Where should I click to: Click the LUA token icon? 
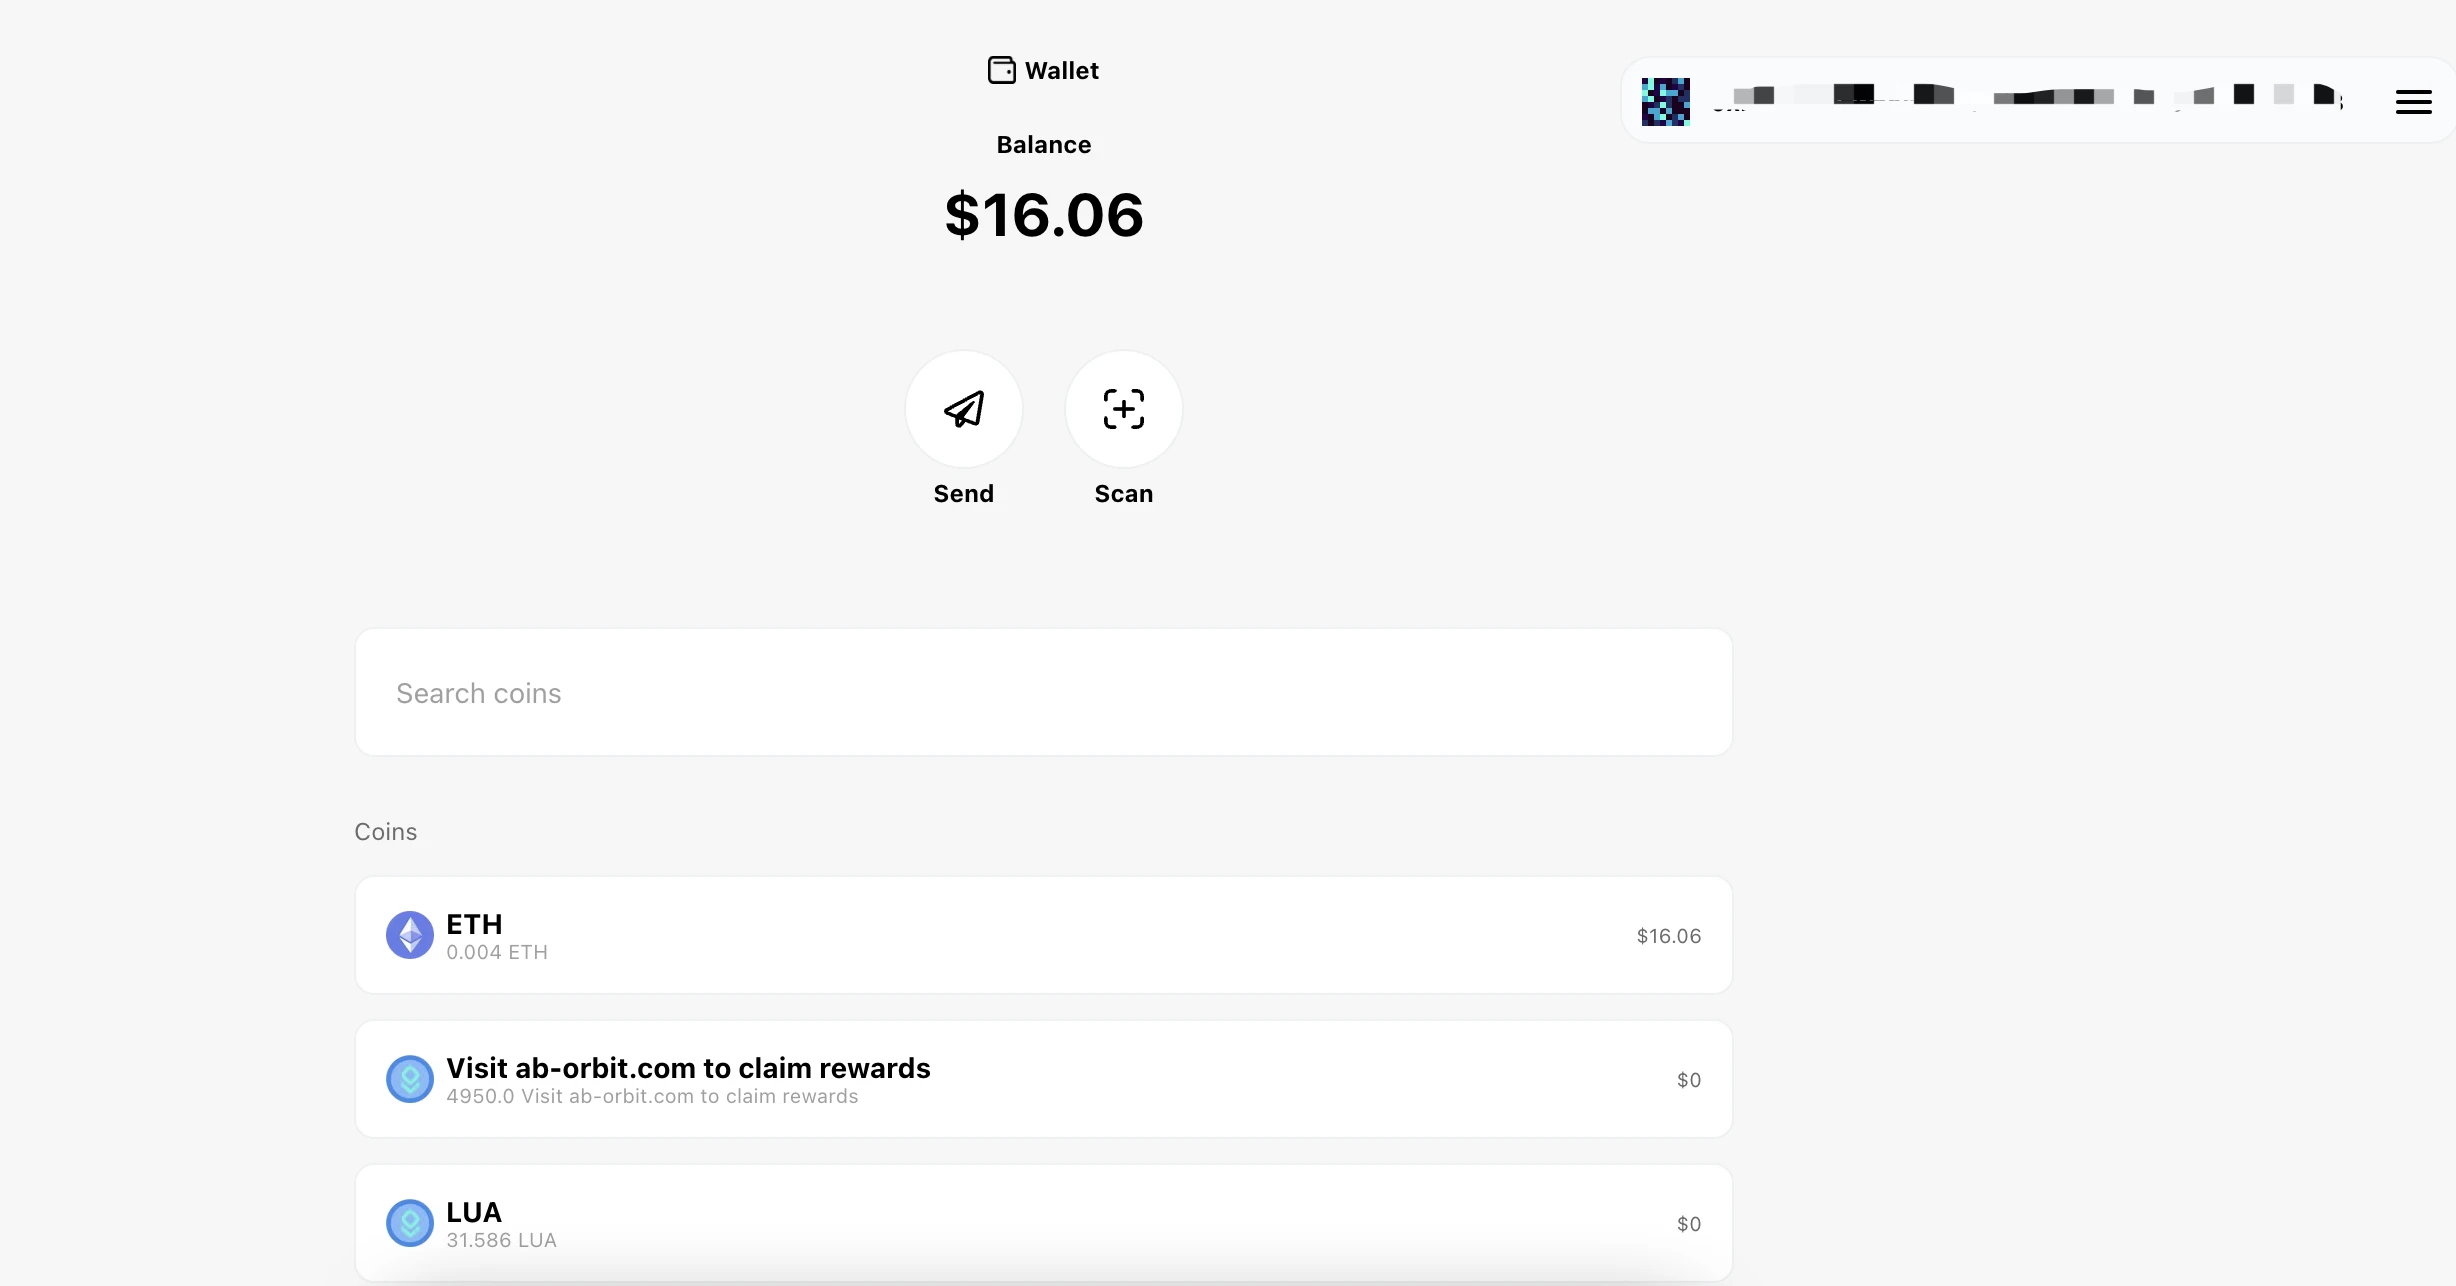410,1223
